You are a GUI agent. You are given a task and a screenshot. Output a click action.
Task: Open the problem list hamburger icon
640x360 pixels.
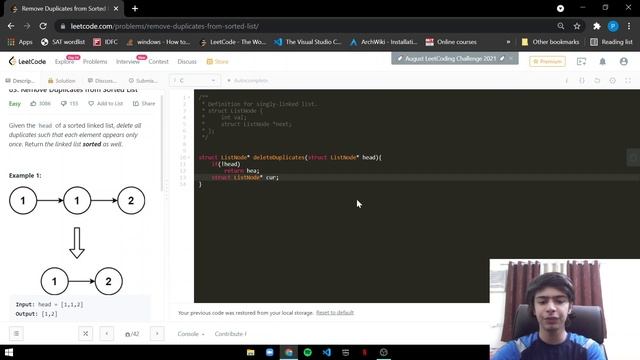click(x=16, y=333)
